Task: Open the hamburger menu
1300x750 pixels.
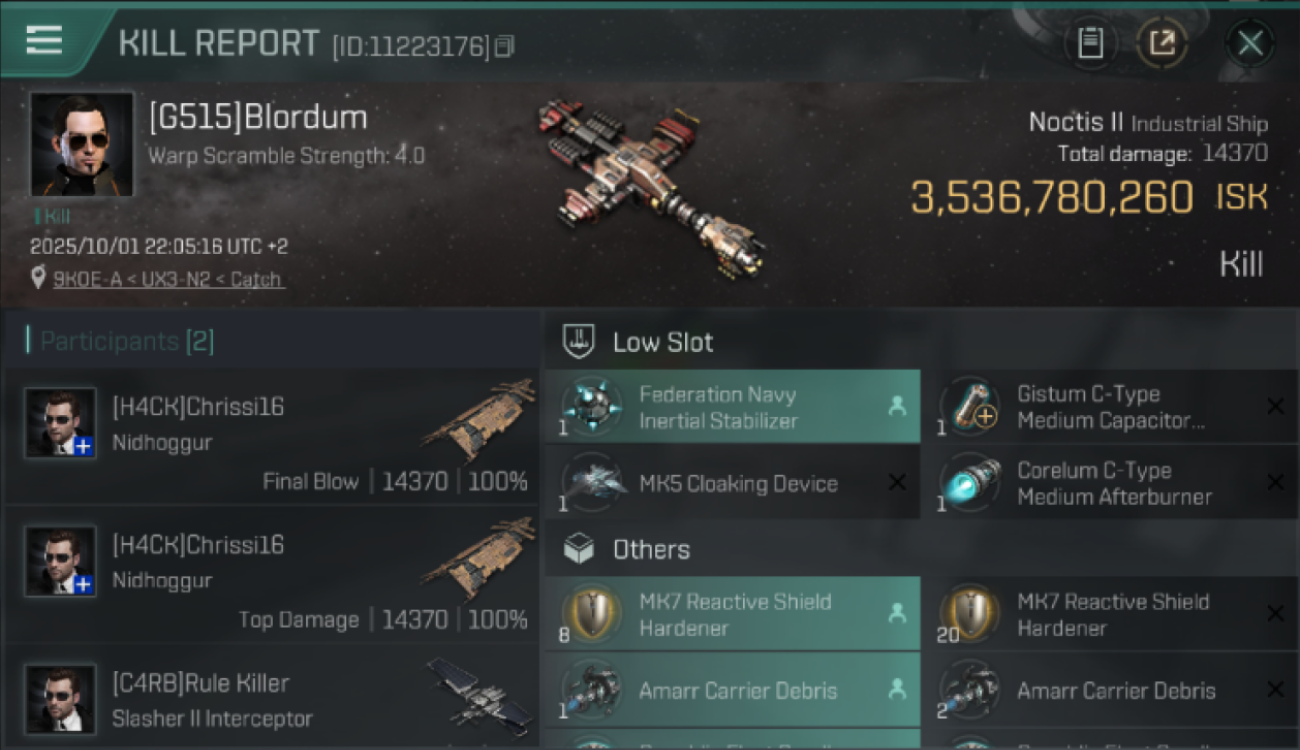Action: (44, 41)
